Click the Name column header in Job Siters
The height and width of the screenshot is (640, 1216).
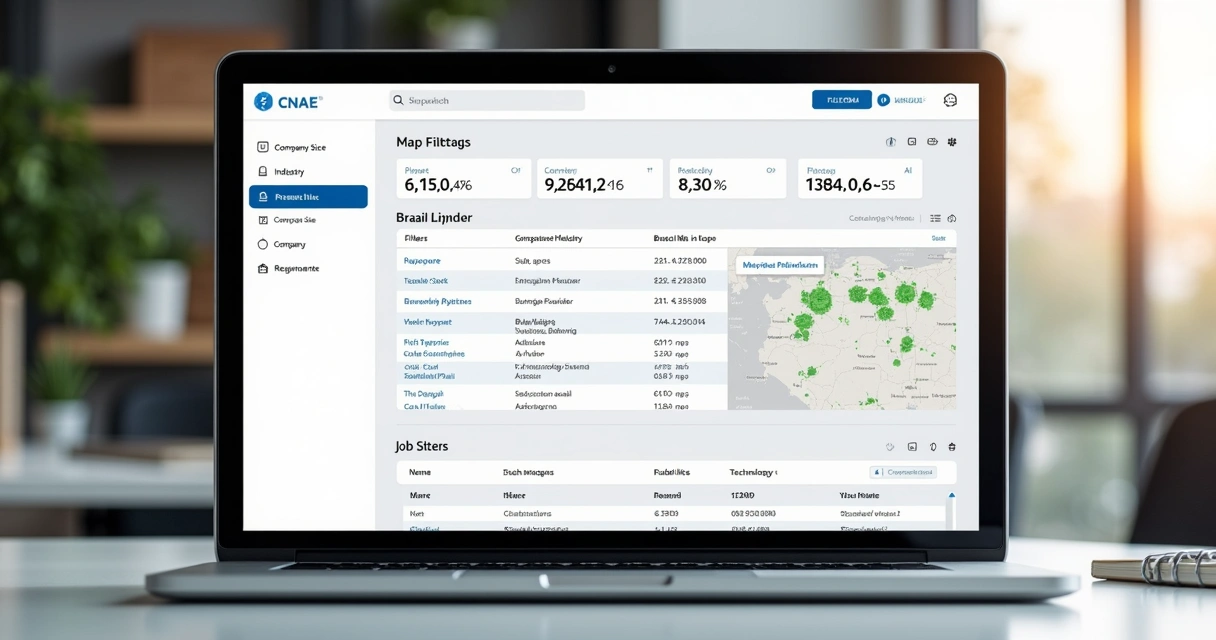click(x=420, y=472)
